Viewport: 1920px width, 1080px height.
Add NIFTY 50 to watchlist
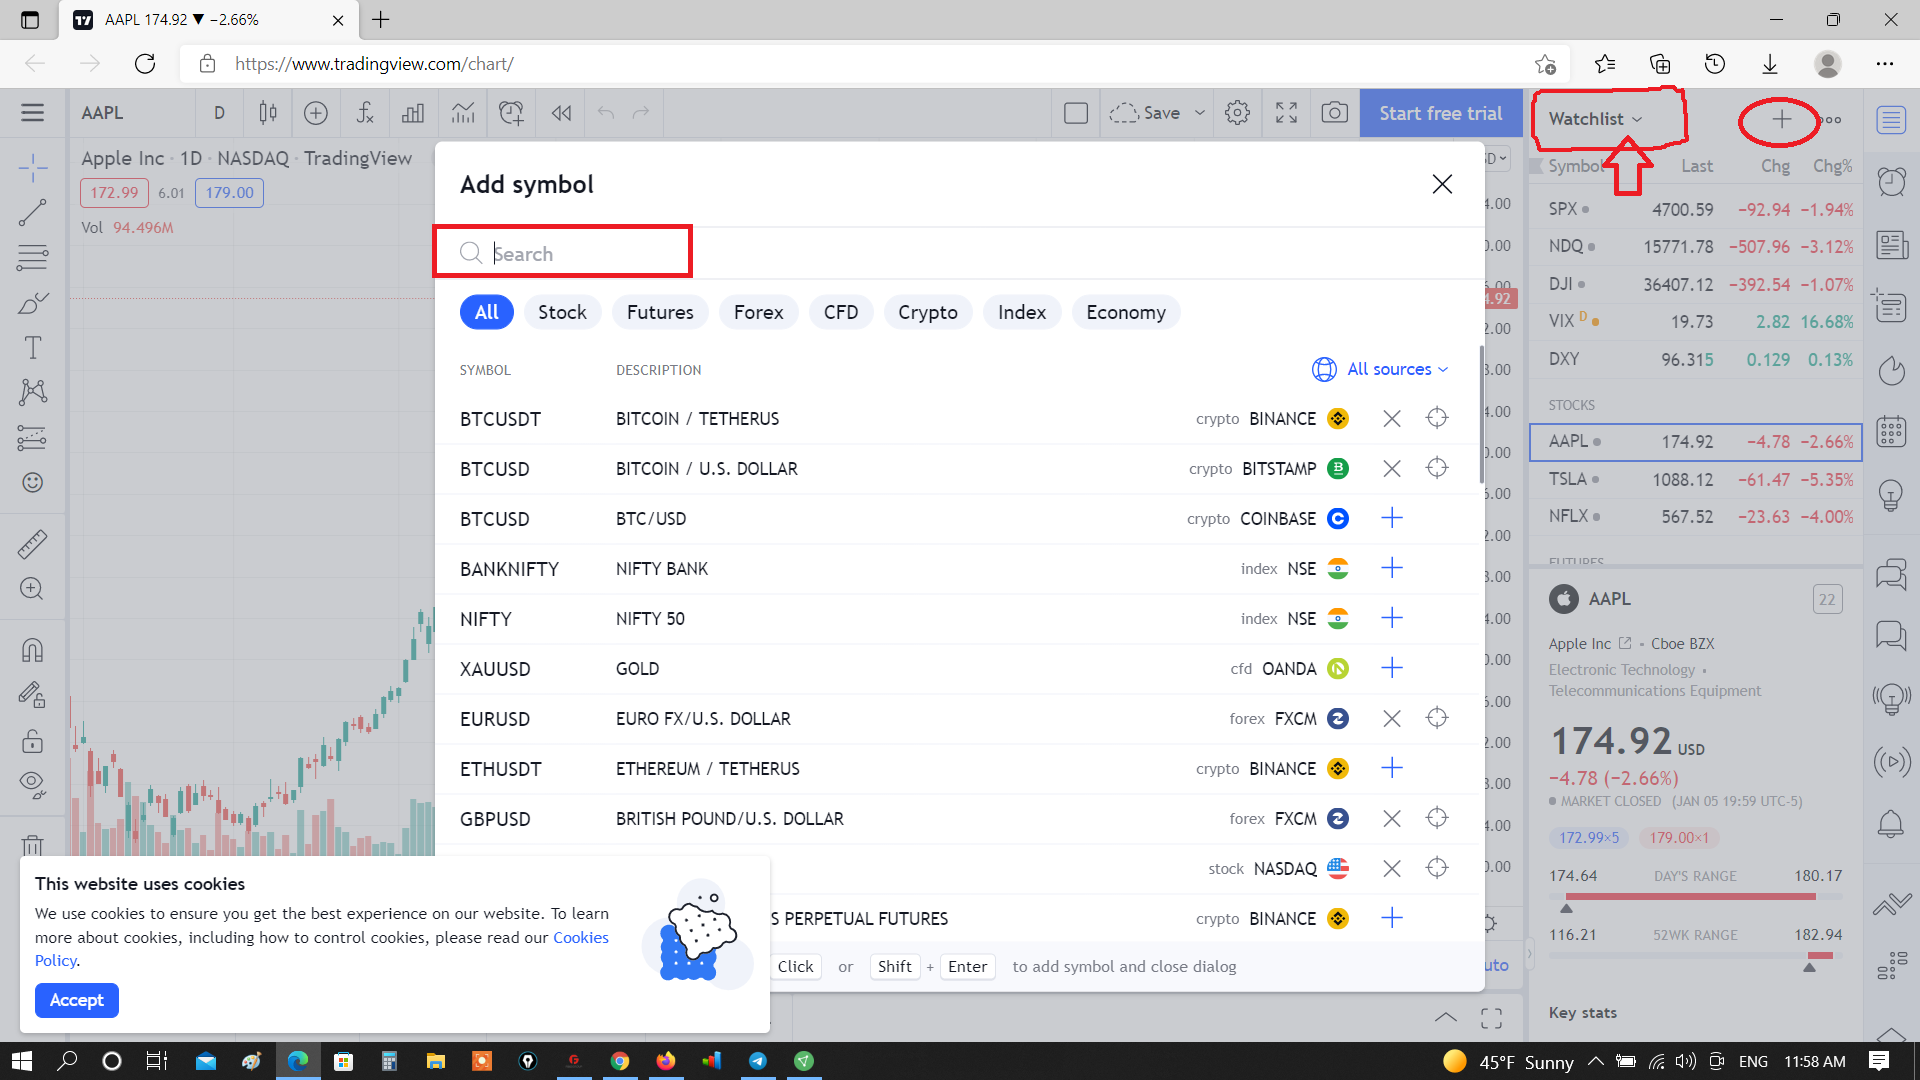tap(1392, 618)
